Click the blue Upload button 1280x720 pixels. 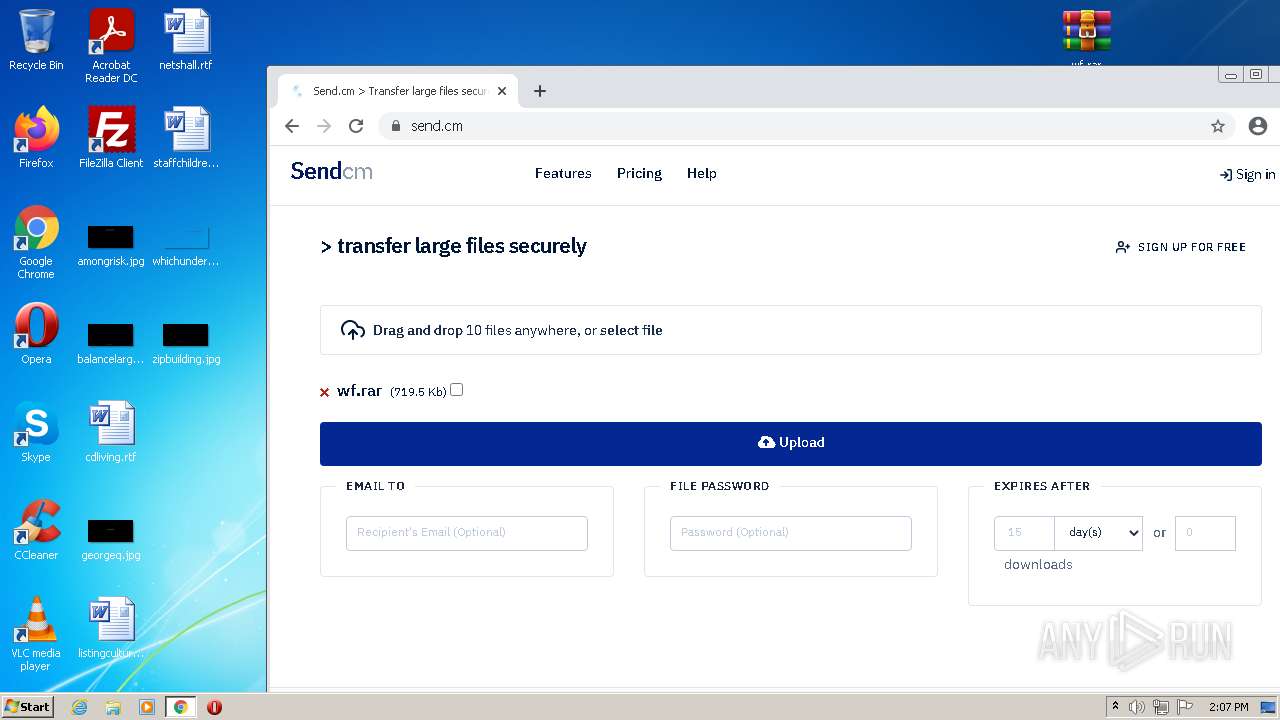tap(791, 443)
